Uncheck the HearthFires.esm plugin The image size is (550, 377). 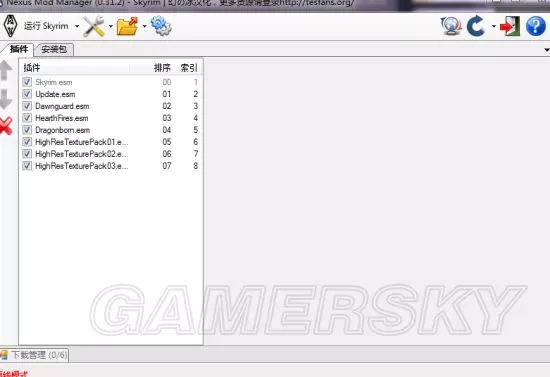27,118
